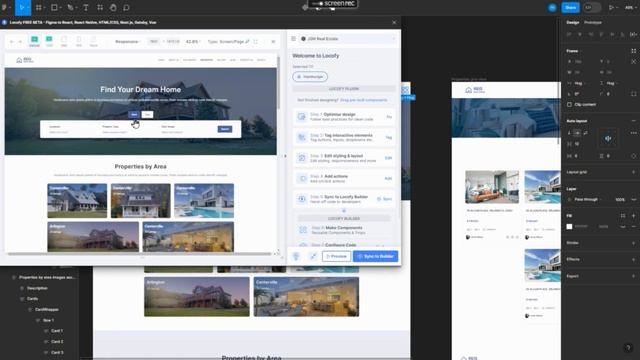Select the Default breakpoint device icon
This screenshot has width=640, height=360.
point(34,40)
